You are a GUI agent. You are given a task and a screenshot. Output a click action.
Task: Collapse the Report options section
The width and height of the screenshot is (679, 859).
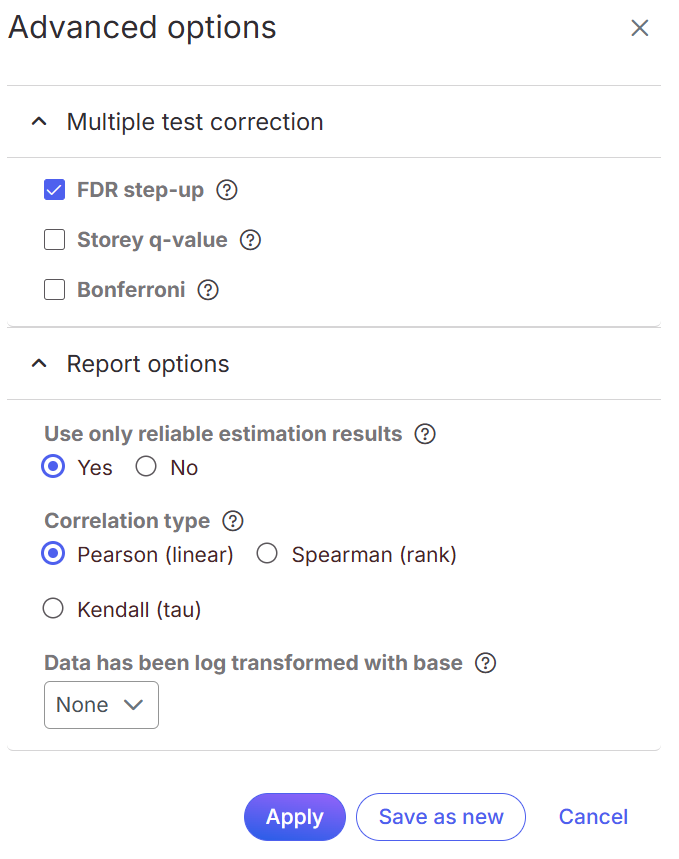pyautogui.click(x=39, y=364)
